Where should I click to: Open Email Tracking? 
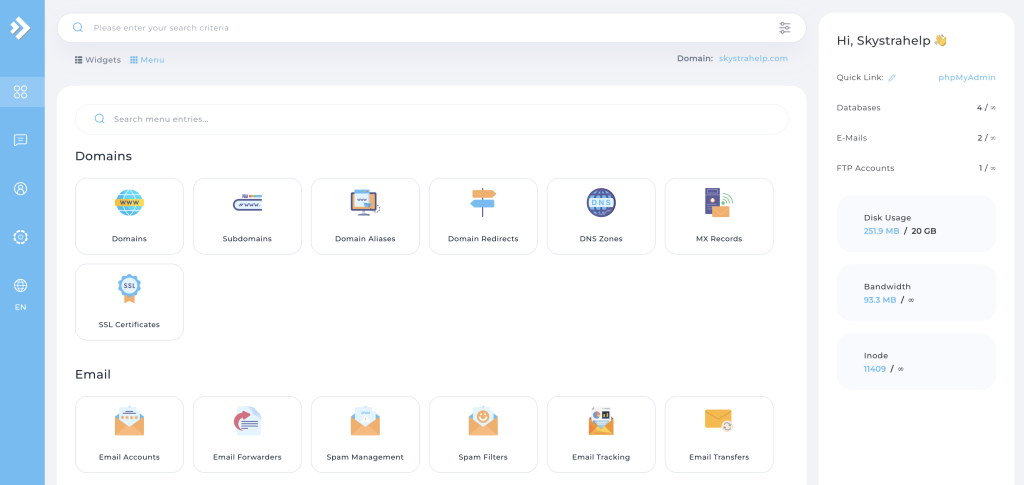(601, 434)
